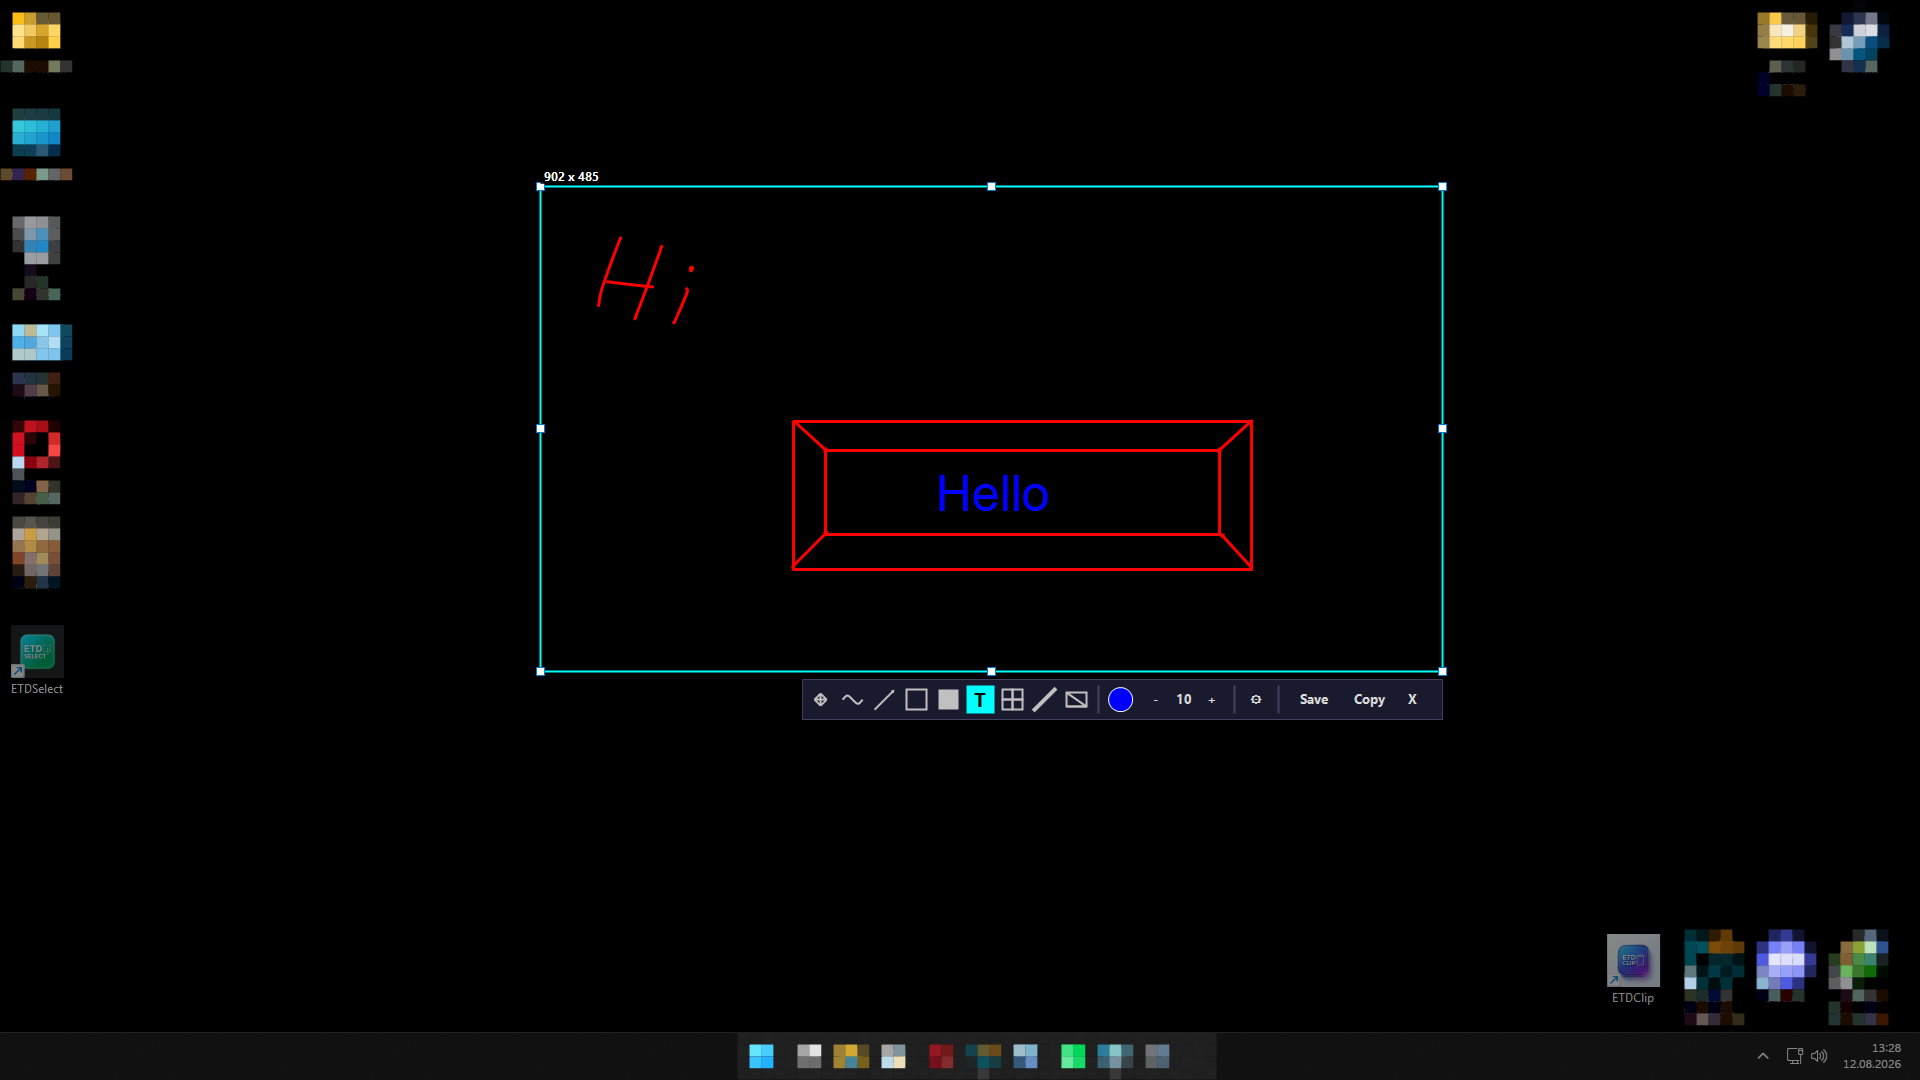1920x1080 pixels.
Task: Open the blue color picker circle
Action: 1120,700
